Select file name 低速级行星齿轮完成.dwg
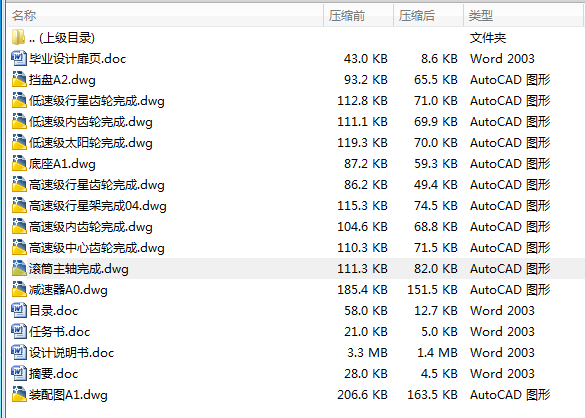585x418 pixels. (x=97, y=101)
